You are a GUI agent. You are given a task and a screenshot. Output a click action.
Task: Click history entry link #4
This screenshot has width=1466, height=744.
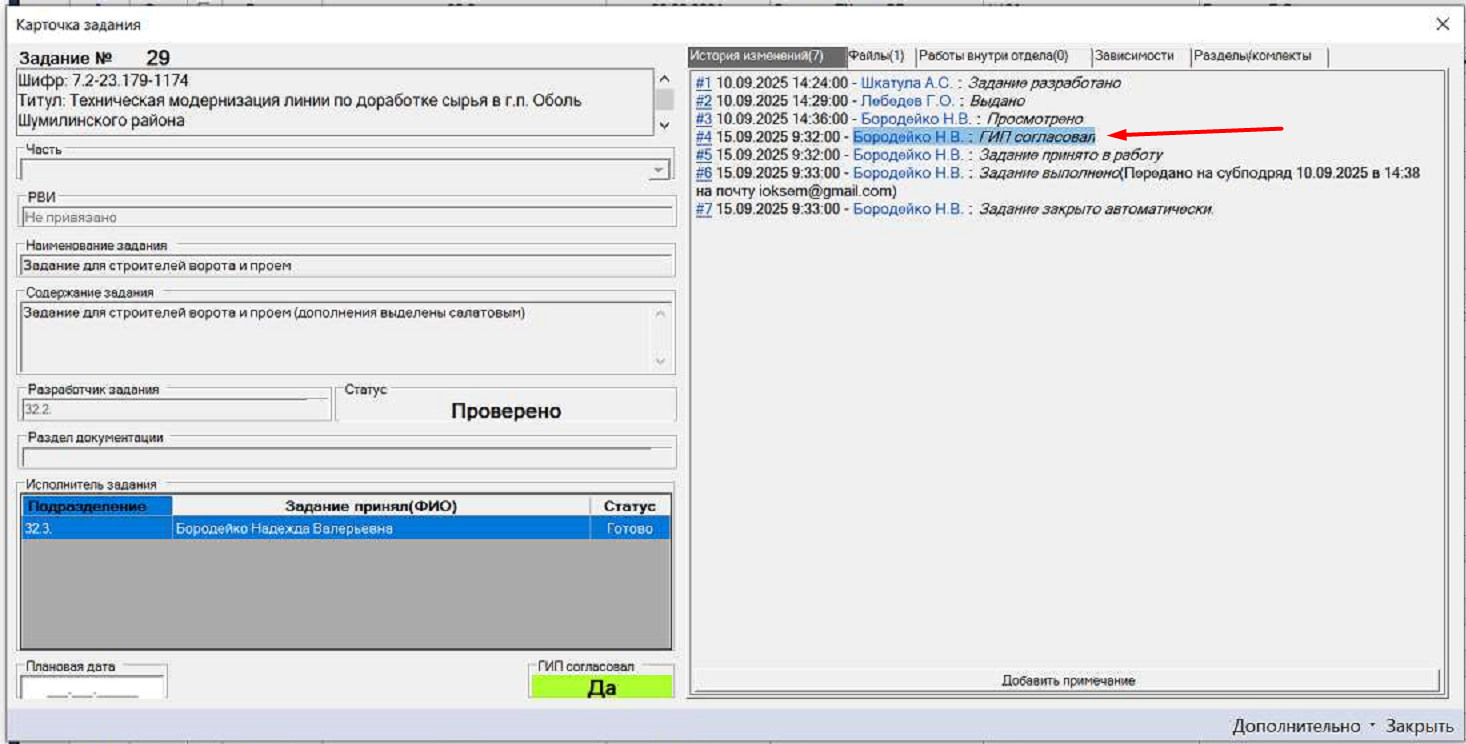703,137
